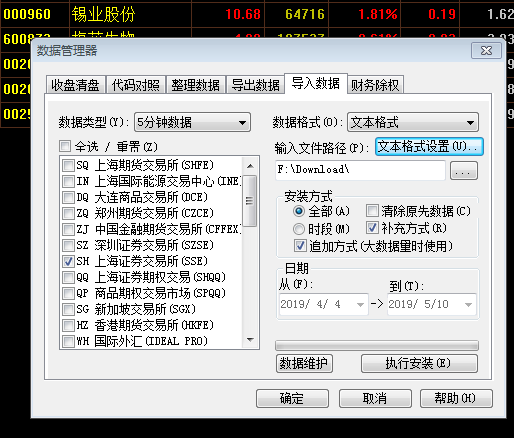Check DQ 大连商品交易所 (DCE)
This screenshot has height=438, width=514.
click(x=68, y=197)
